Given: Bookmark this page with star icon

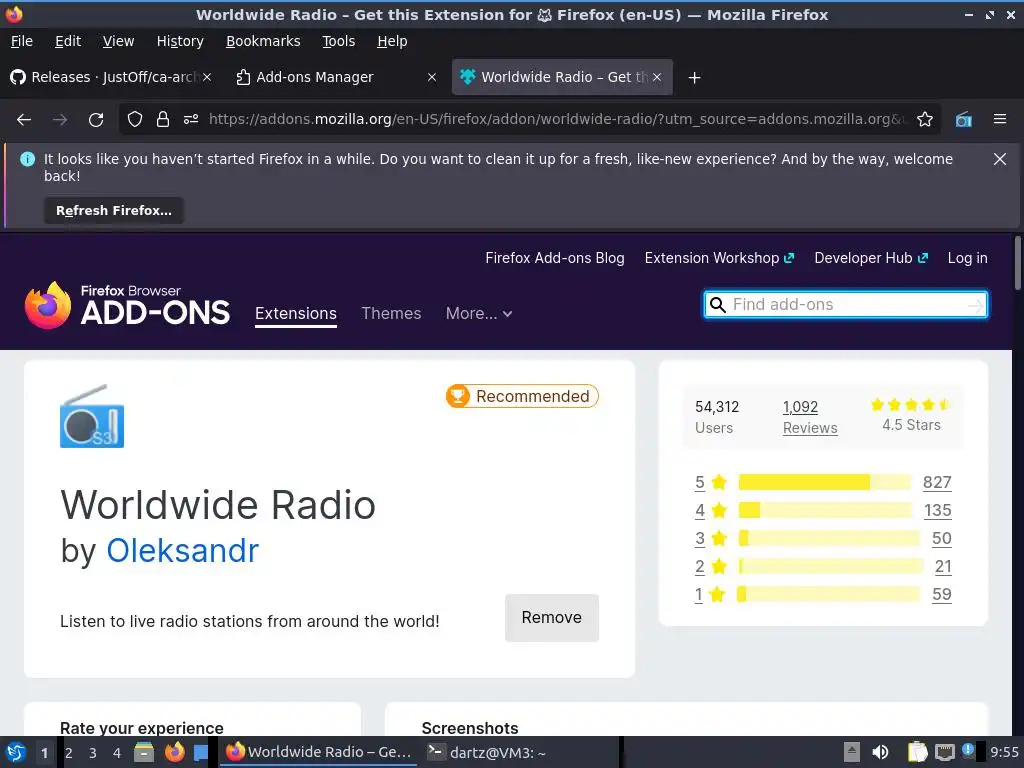Looking at the screenshot, I should point(925,120).
